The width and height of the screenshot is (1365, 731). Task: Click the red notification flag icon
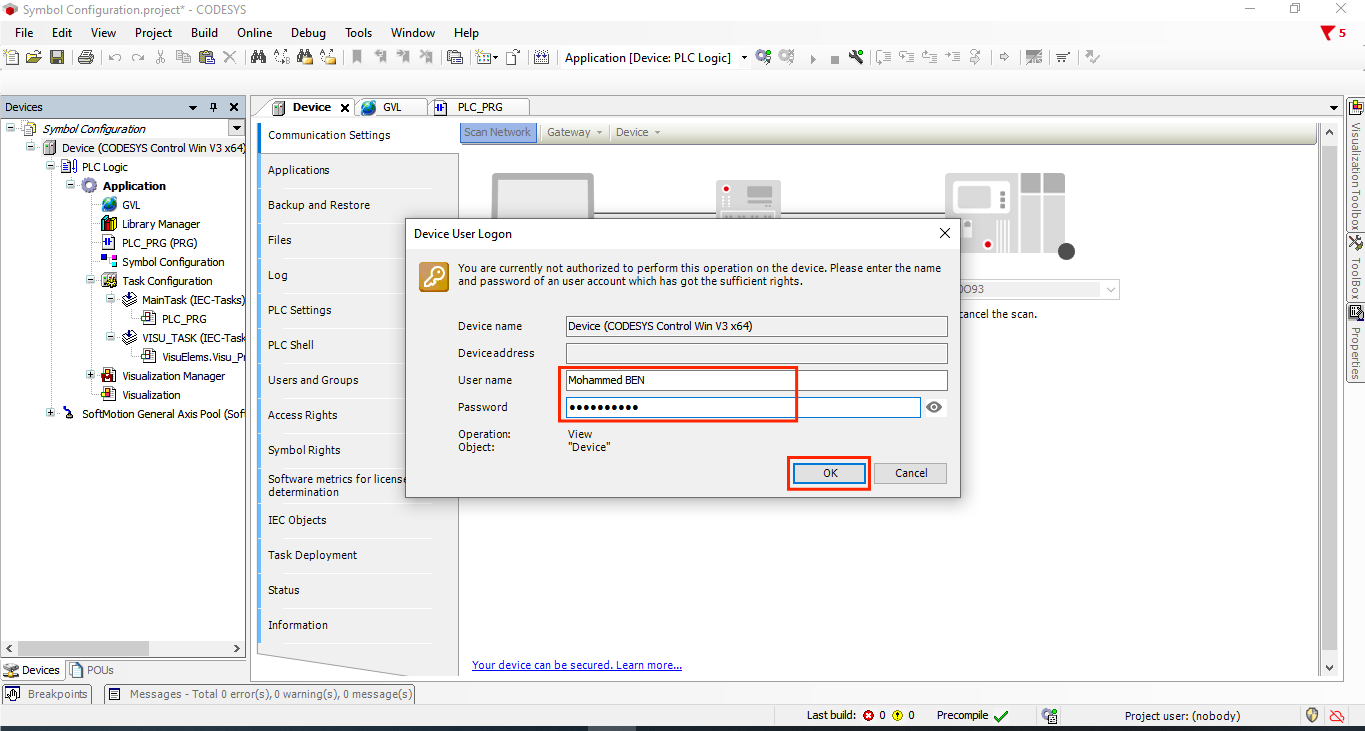coord(1327,33)
